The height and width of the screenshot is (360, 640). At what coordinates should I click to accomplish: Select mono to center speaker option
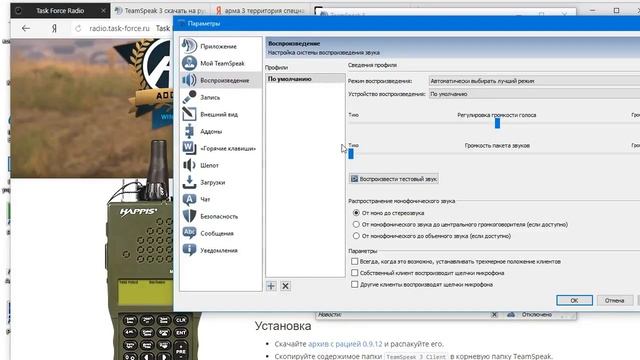pos(356,224)
